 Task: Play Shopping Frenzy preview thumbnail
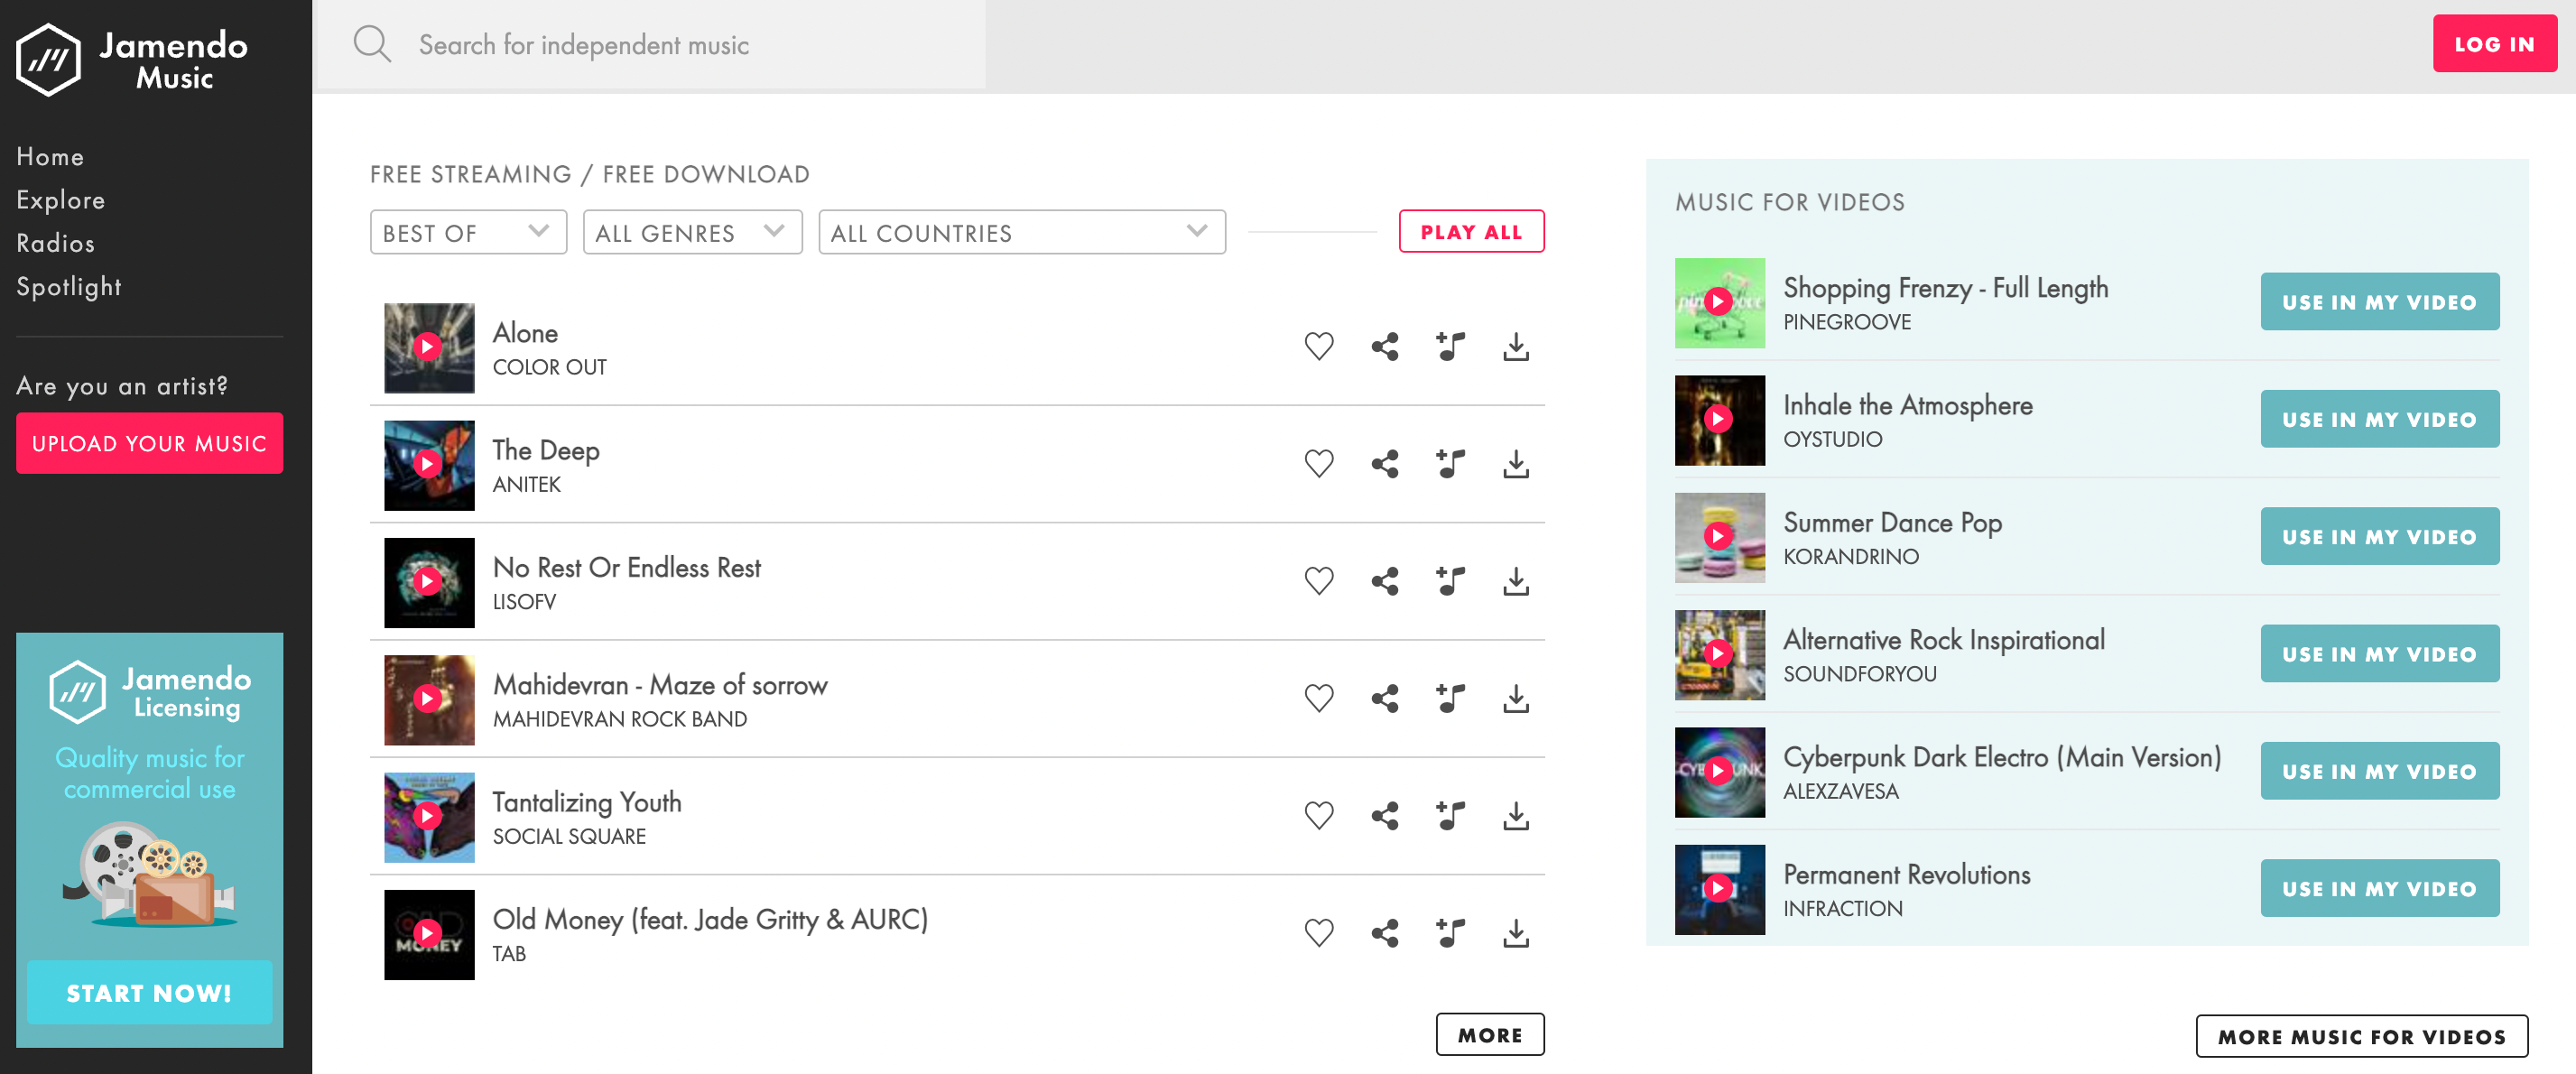point(1718,302)
